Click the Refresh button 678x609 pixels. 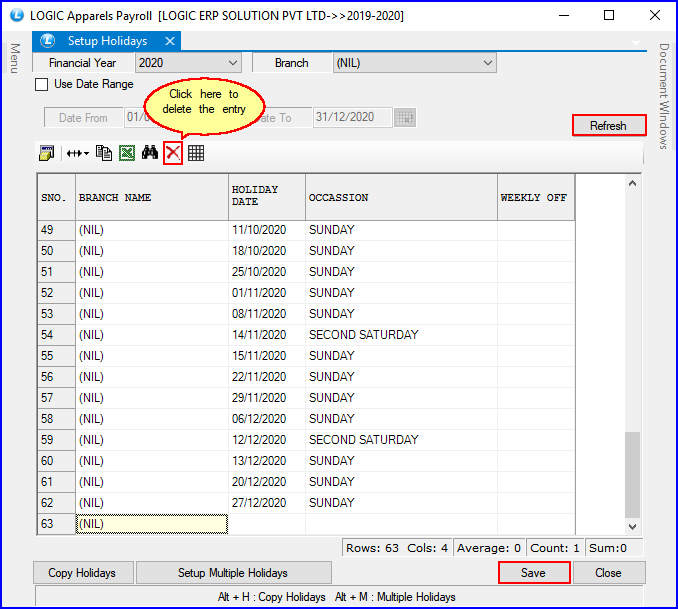pyautogui.click(x=609, y=125)
